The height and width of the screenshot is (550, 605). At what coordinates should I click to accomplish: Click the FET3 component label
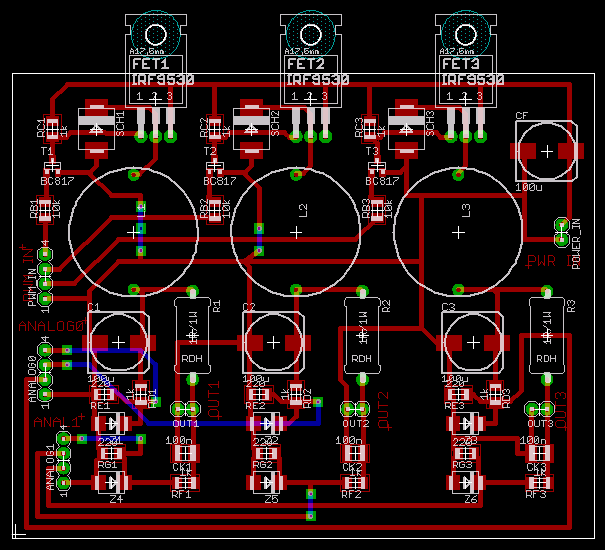[x=461, y=64]
